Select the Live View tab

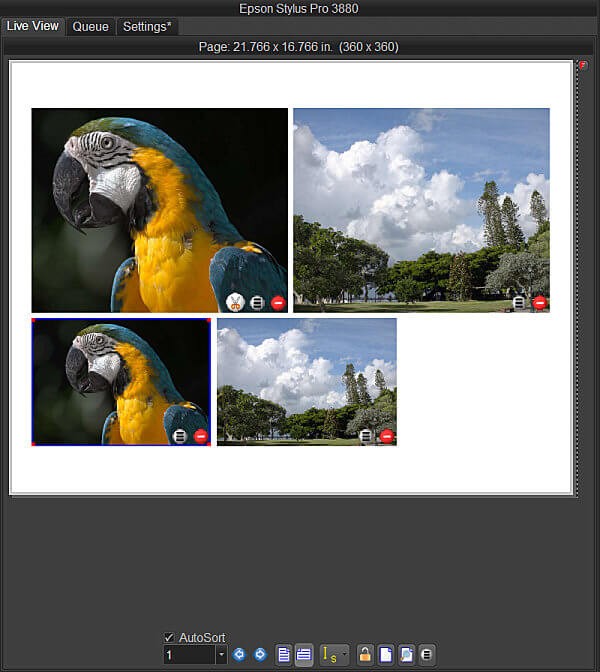coord(32,26)
